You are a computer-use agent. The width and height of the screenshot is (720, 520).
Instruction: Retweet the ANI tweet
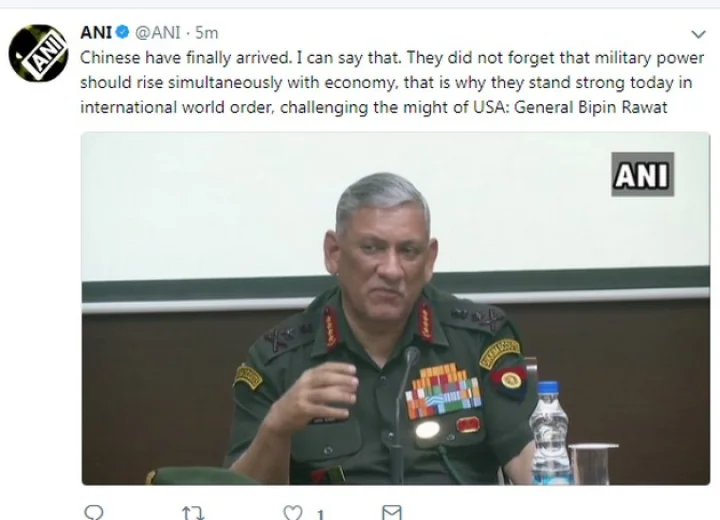point(195,511)
